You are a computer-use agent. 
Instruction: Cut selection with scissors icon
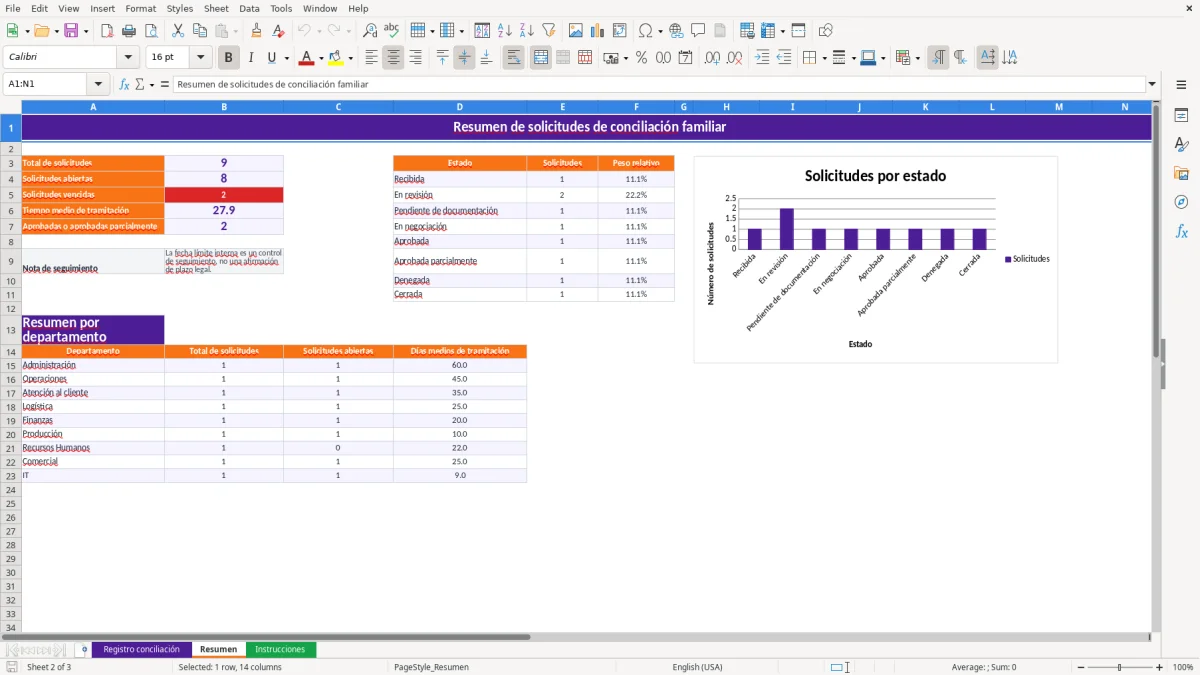point(178,31)
